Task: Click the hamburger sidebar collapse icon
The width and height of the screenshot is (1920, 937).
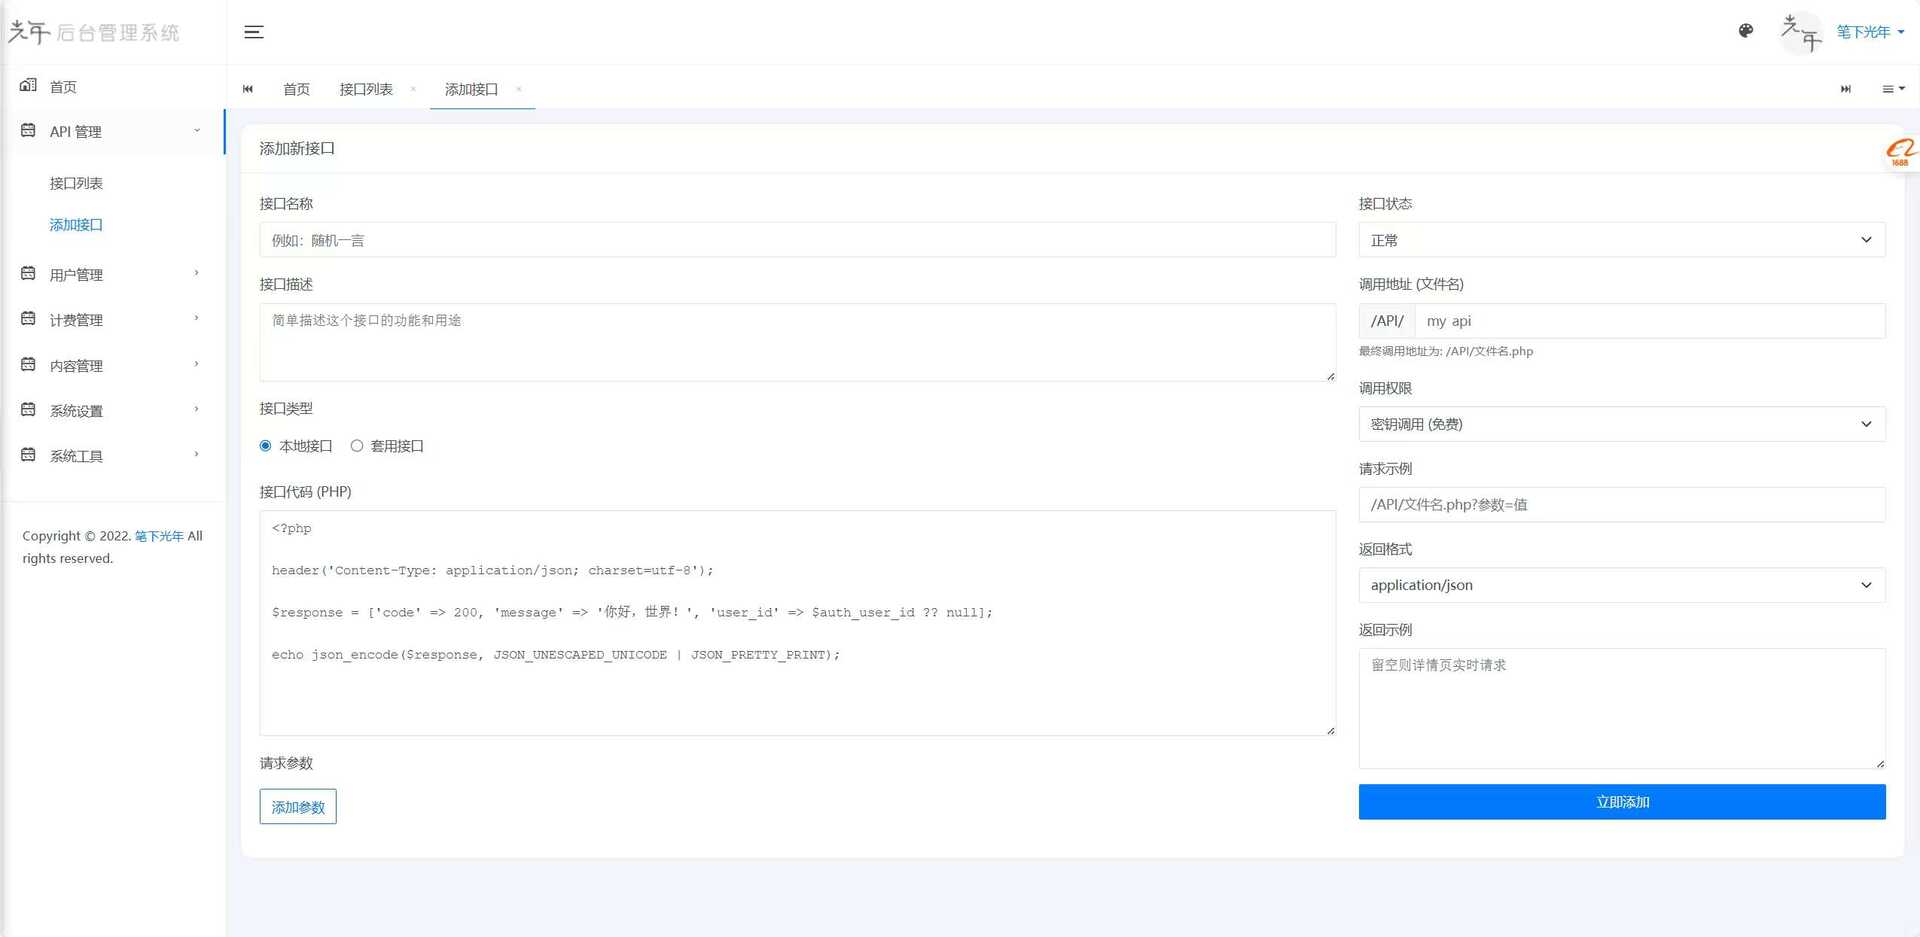Action: pyautogui.click(x=254, y=32)
